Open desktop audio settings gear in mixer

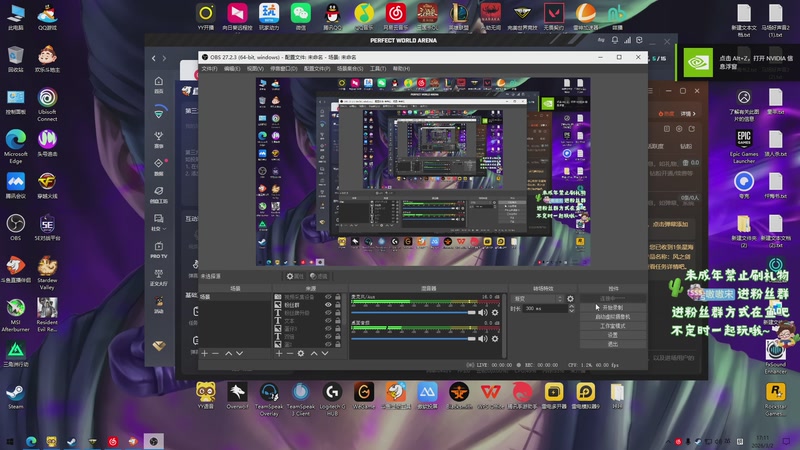(495, 338)
